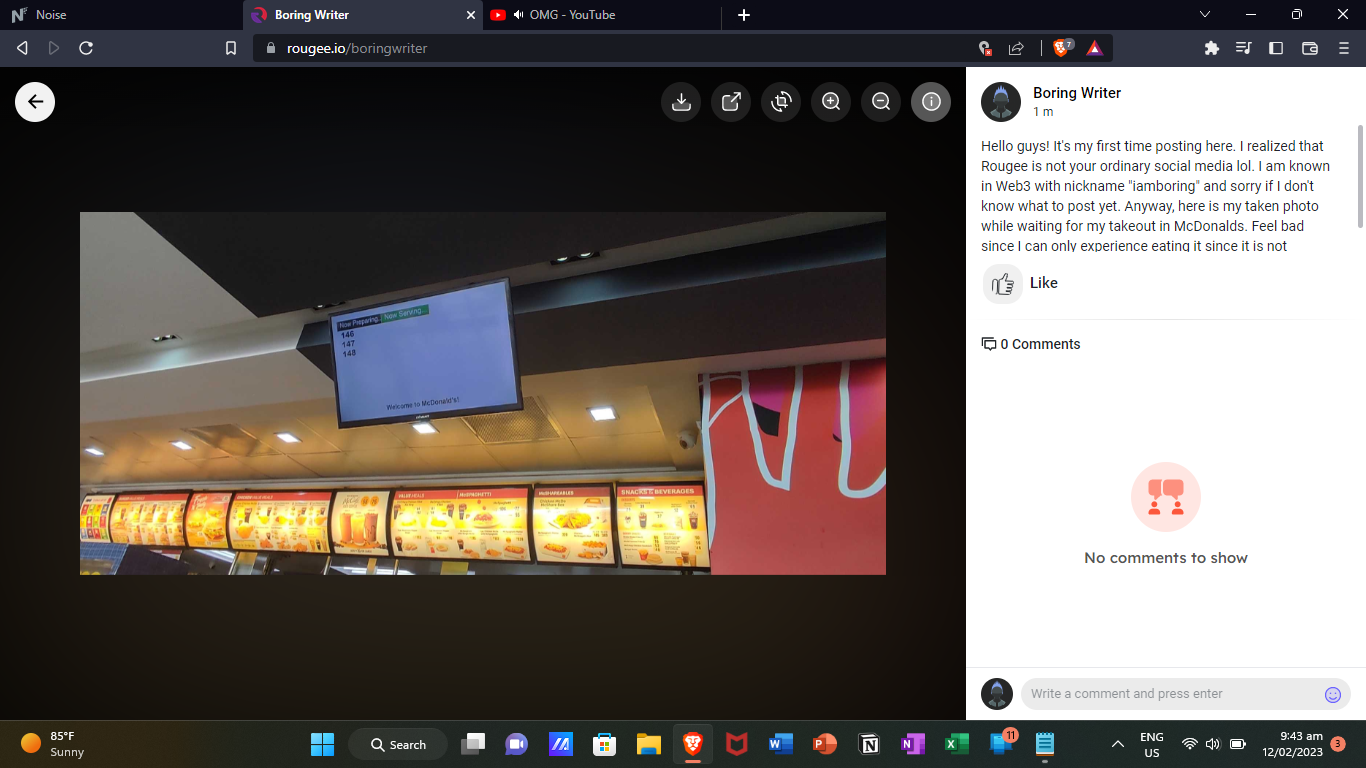View site security info via the lock icon

(x=270, y=48)
